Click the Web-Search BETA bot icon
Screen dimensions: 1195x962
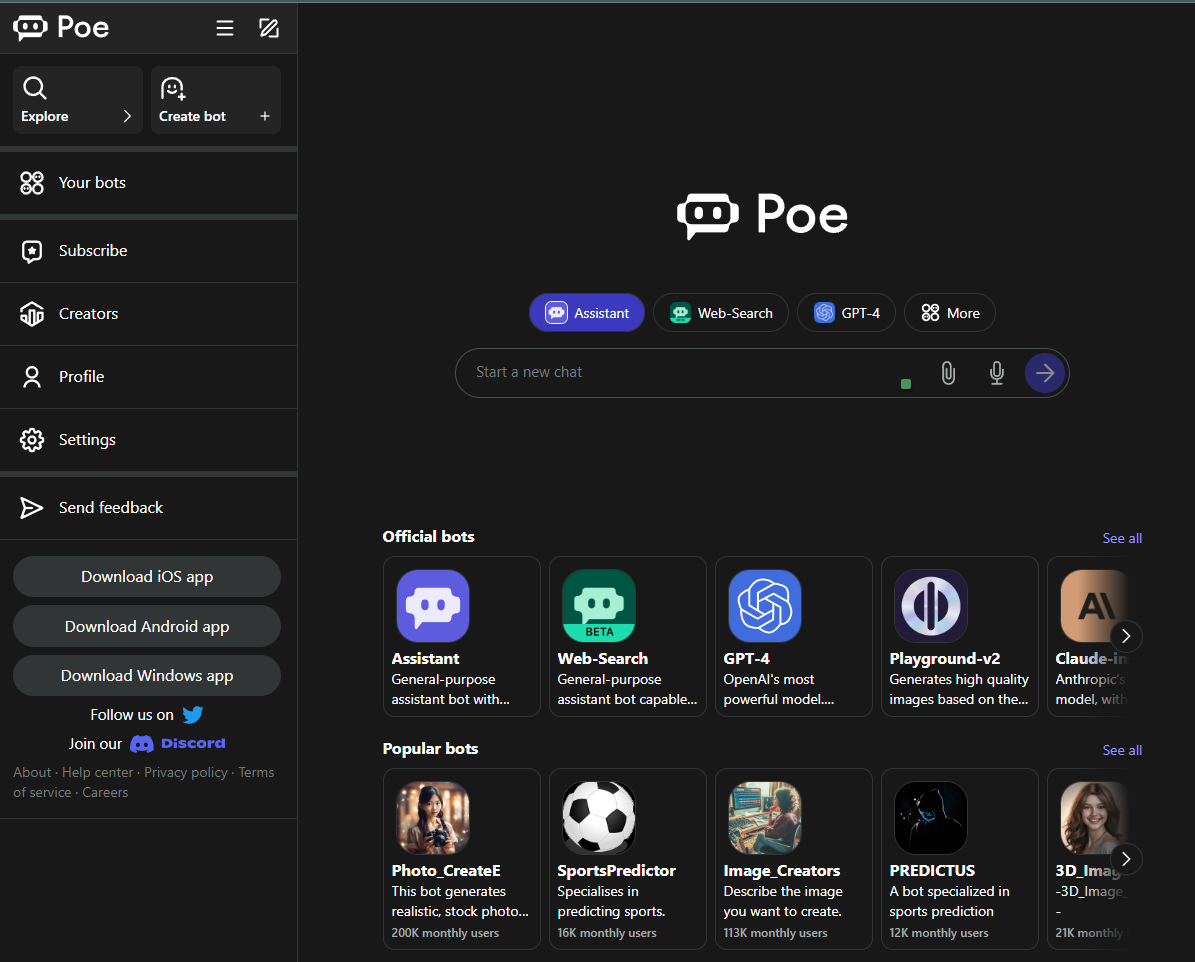point(599,606)
